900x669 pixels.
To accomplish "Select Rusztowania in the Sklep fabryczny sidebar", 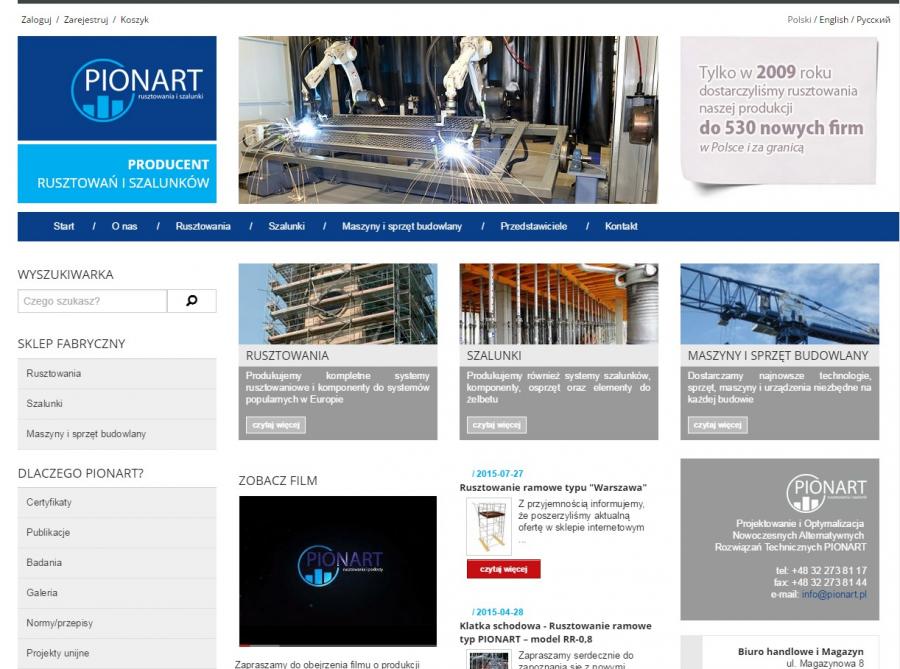I will pos(117,374).
